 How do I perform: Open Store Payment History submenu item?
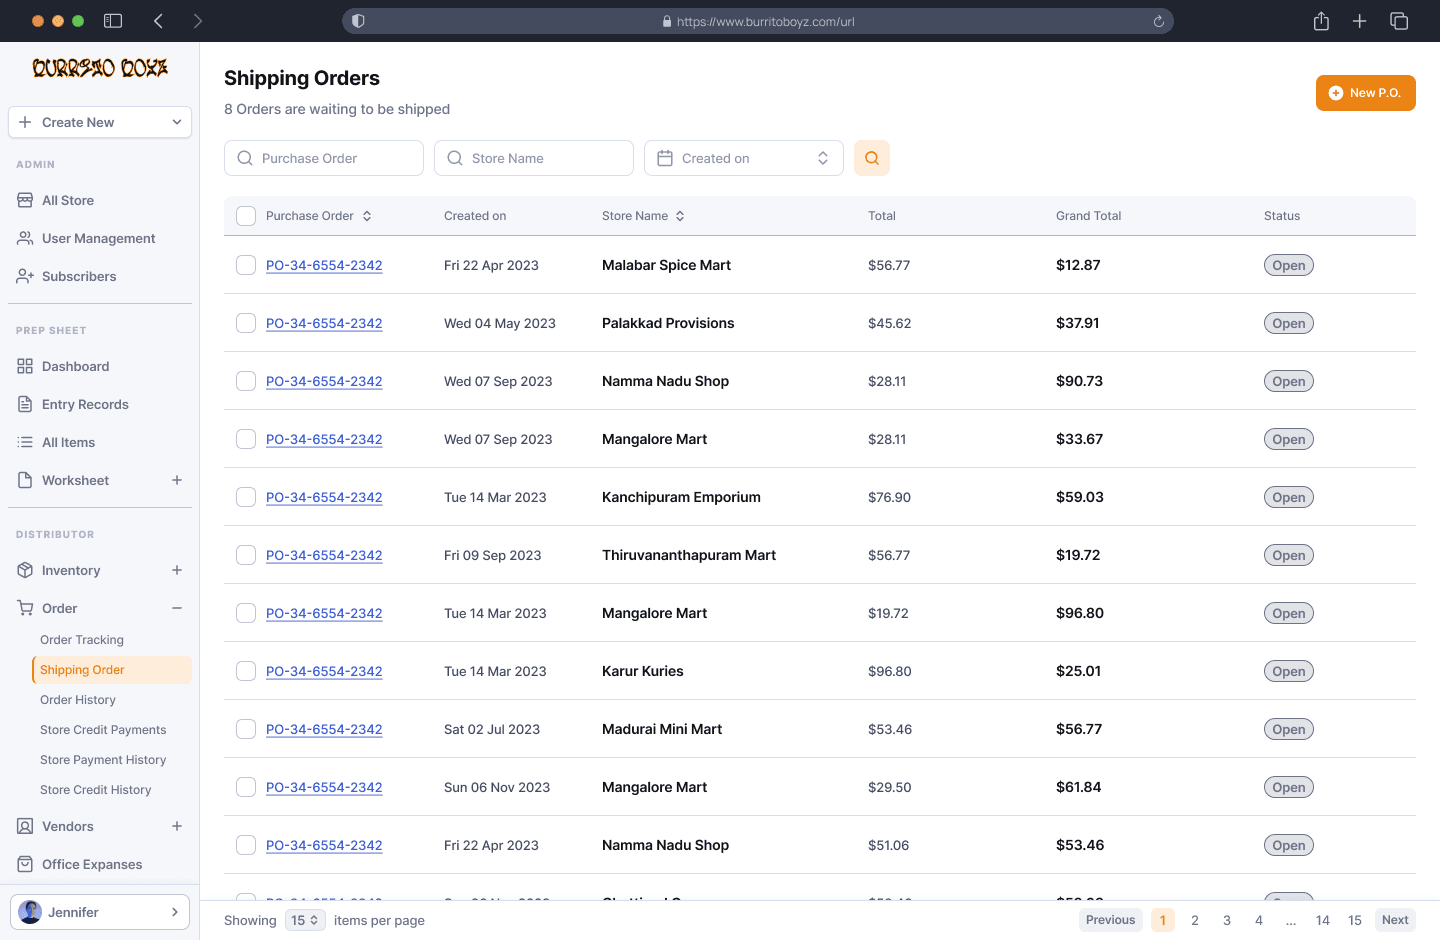(x=103, y=760)
